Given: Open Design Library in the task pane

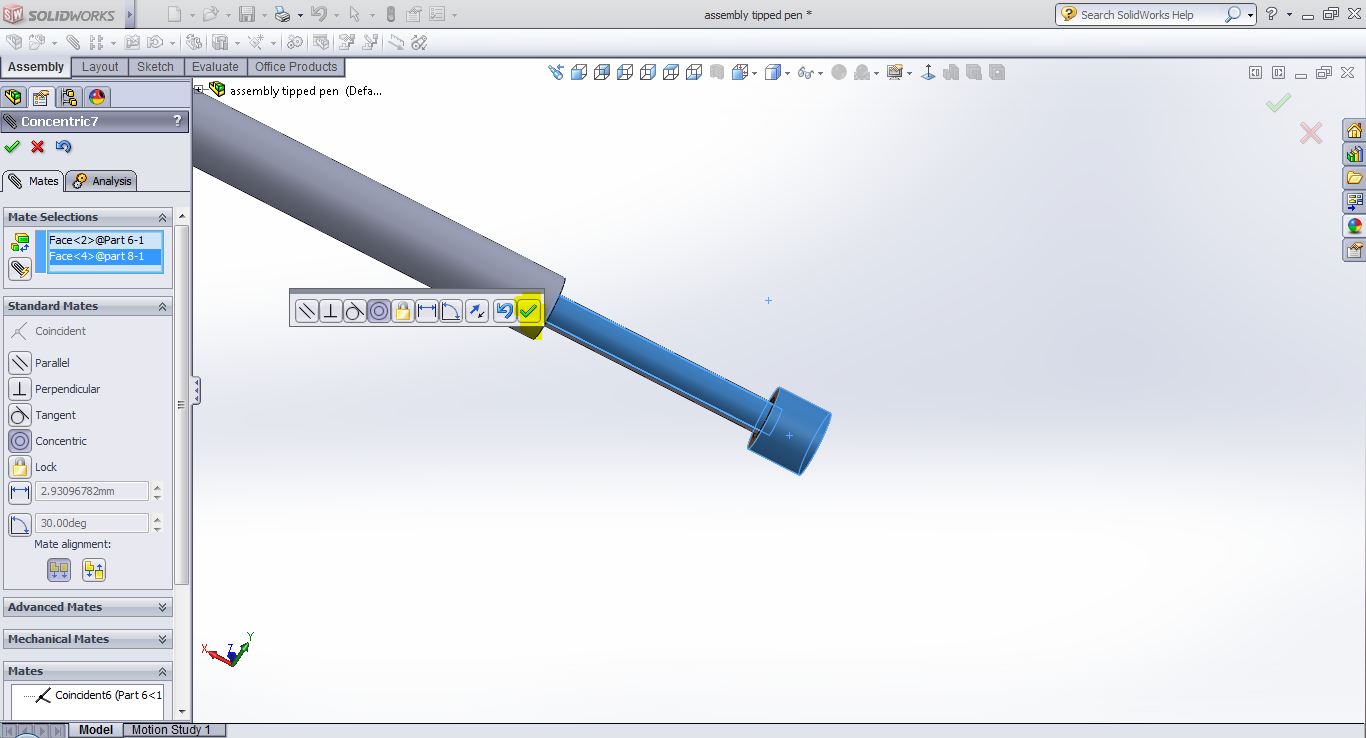Looking at the screenshot, I should click(1354, 155).
